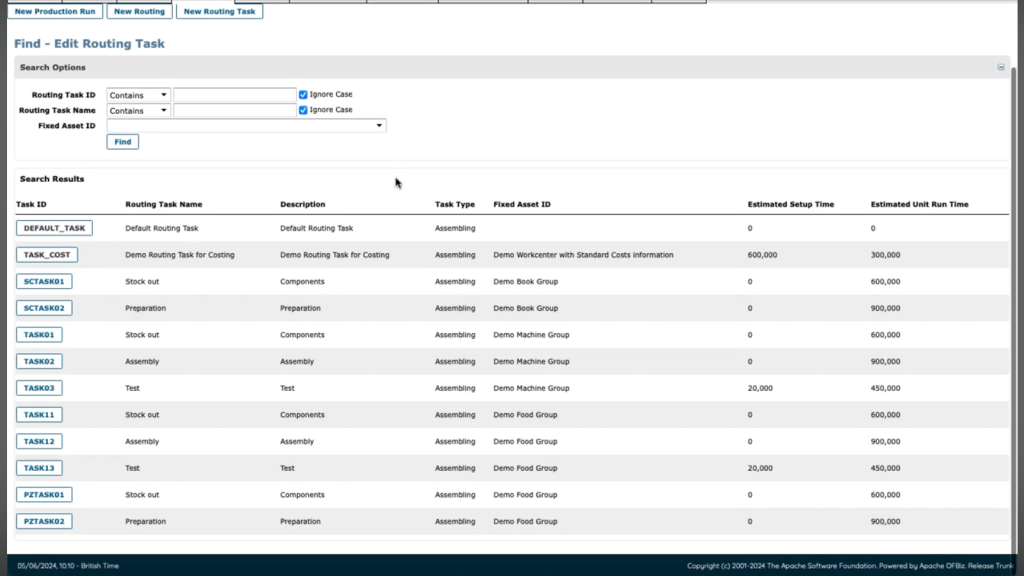
Task: Toggle Ignore Case for Routing Task ID
Action: [303, 95]
